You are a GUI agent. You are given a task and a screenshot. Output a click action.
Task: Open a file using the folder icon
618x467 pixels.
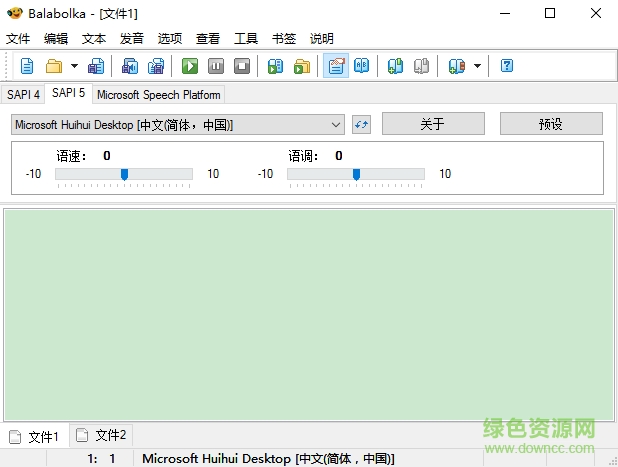click(54, 66)
